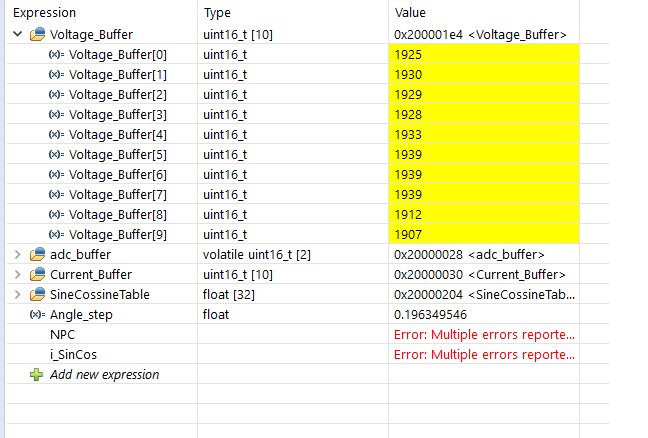
Task: Click the Voltage_Buffer folder icon
Action: [38, 34]
